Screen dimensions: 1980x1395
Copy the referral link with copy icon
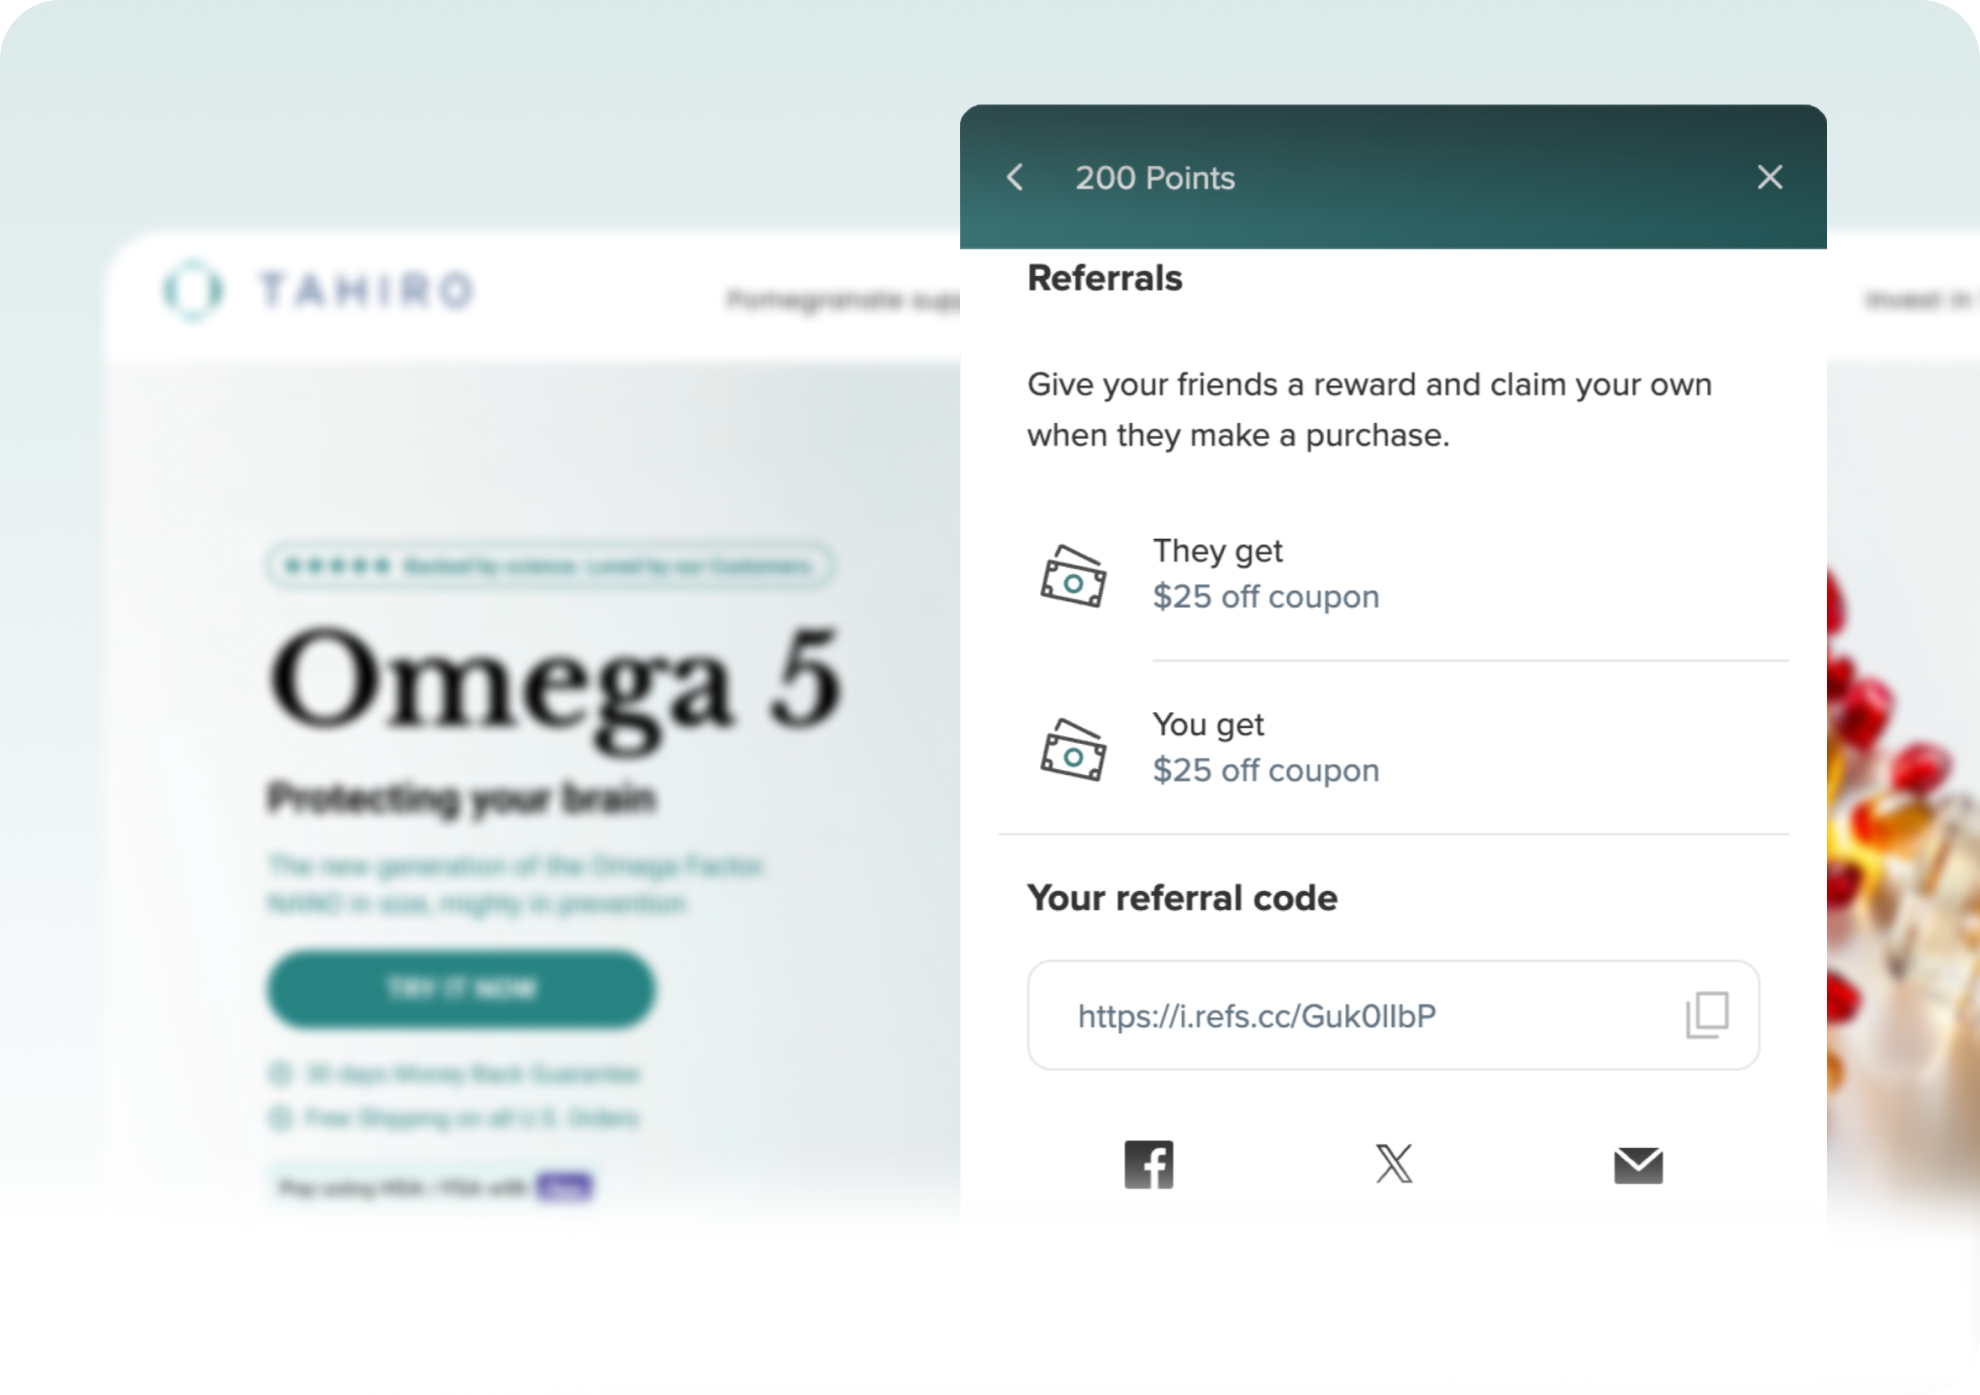[x=1707, y=1015]
